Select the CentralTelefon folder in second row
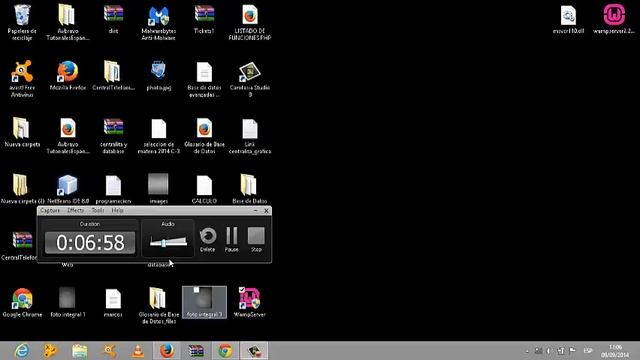 point(113,76)
